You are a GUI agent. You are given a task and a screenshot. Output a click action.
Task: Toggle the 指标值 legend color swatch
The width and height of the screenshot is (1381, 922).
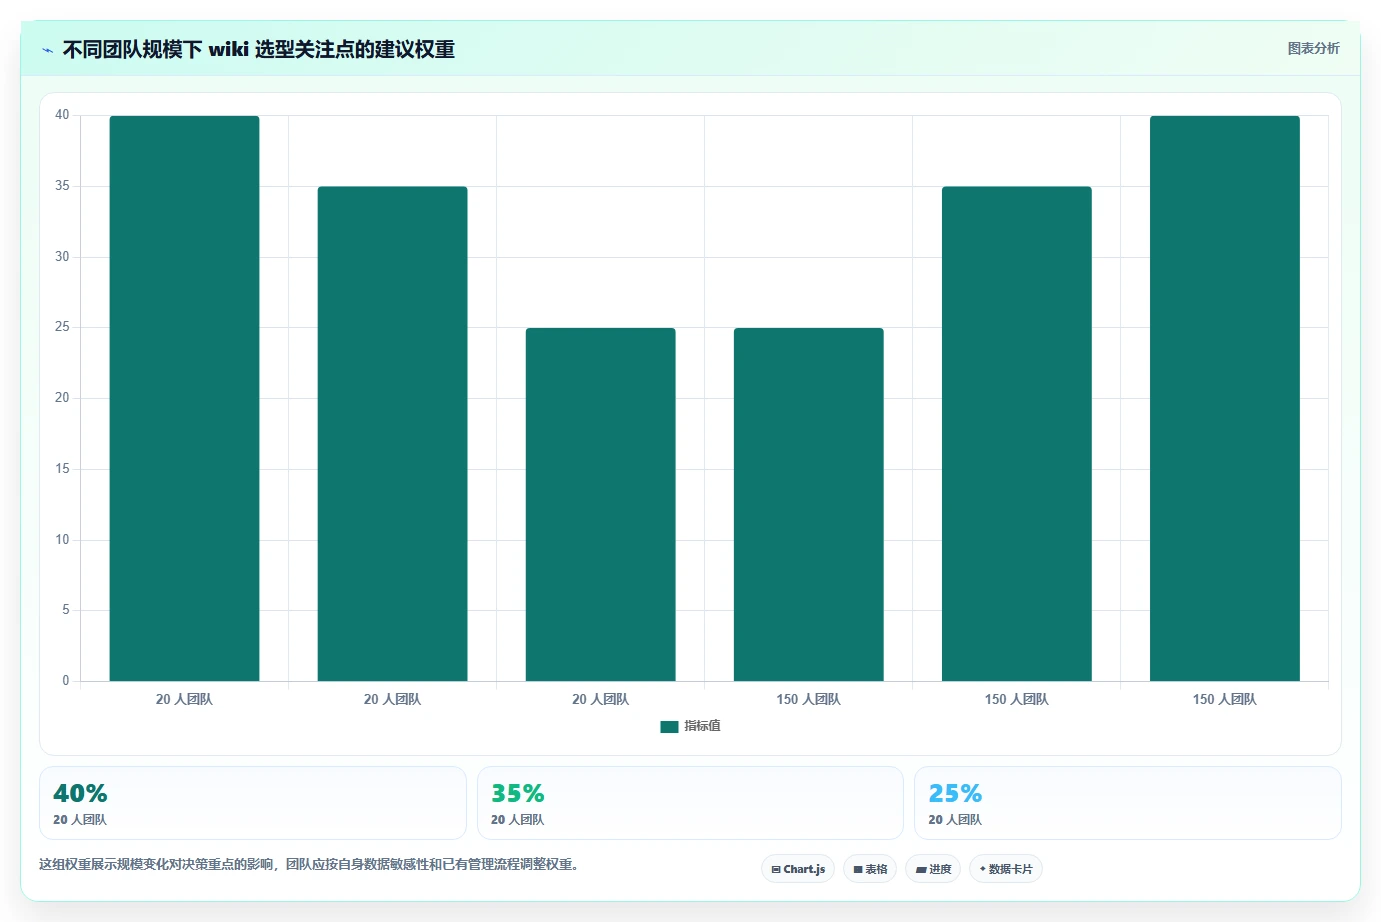coord(669,727)
